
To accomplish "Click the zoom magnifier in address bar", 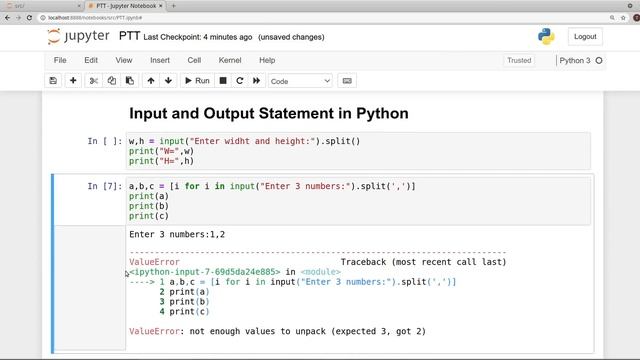I will [612, 18].
